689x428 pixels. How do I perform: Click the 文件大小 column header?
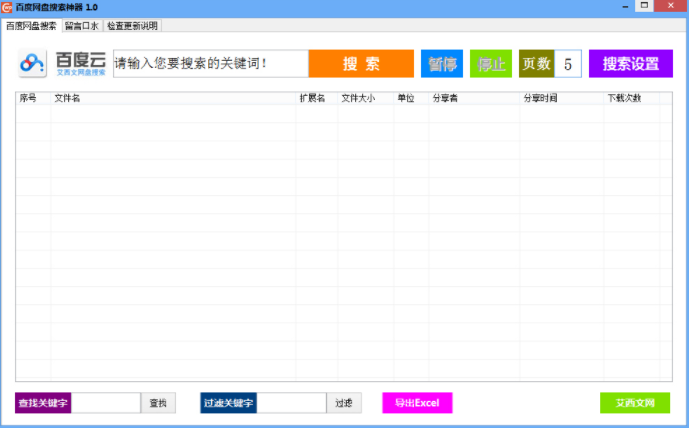[x=357, y=98]
